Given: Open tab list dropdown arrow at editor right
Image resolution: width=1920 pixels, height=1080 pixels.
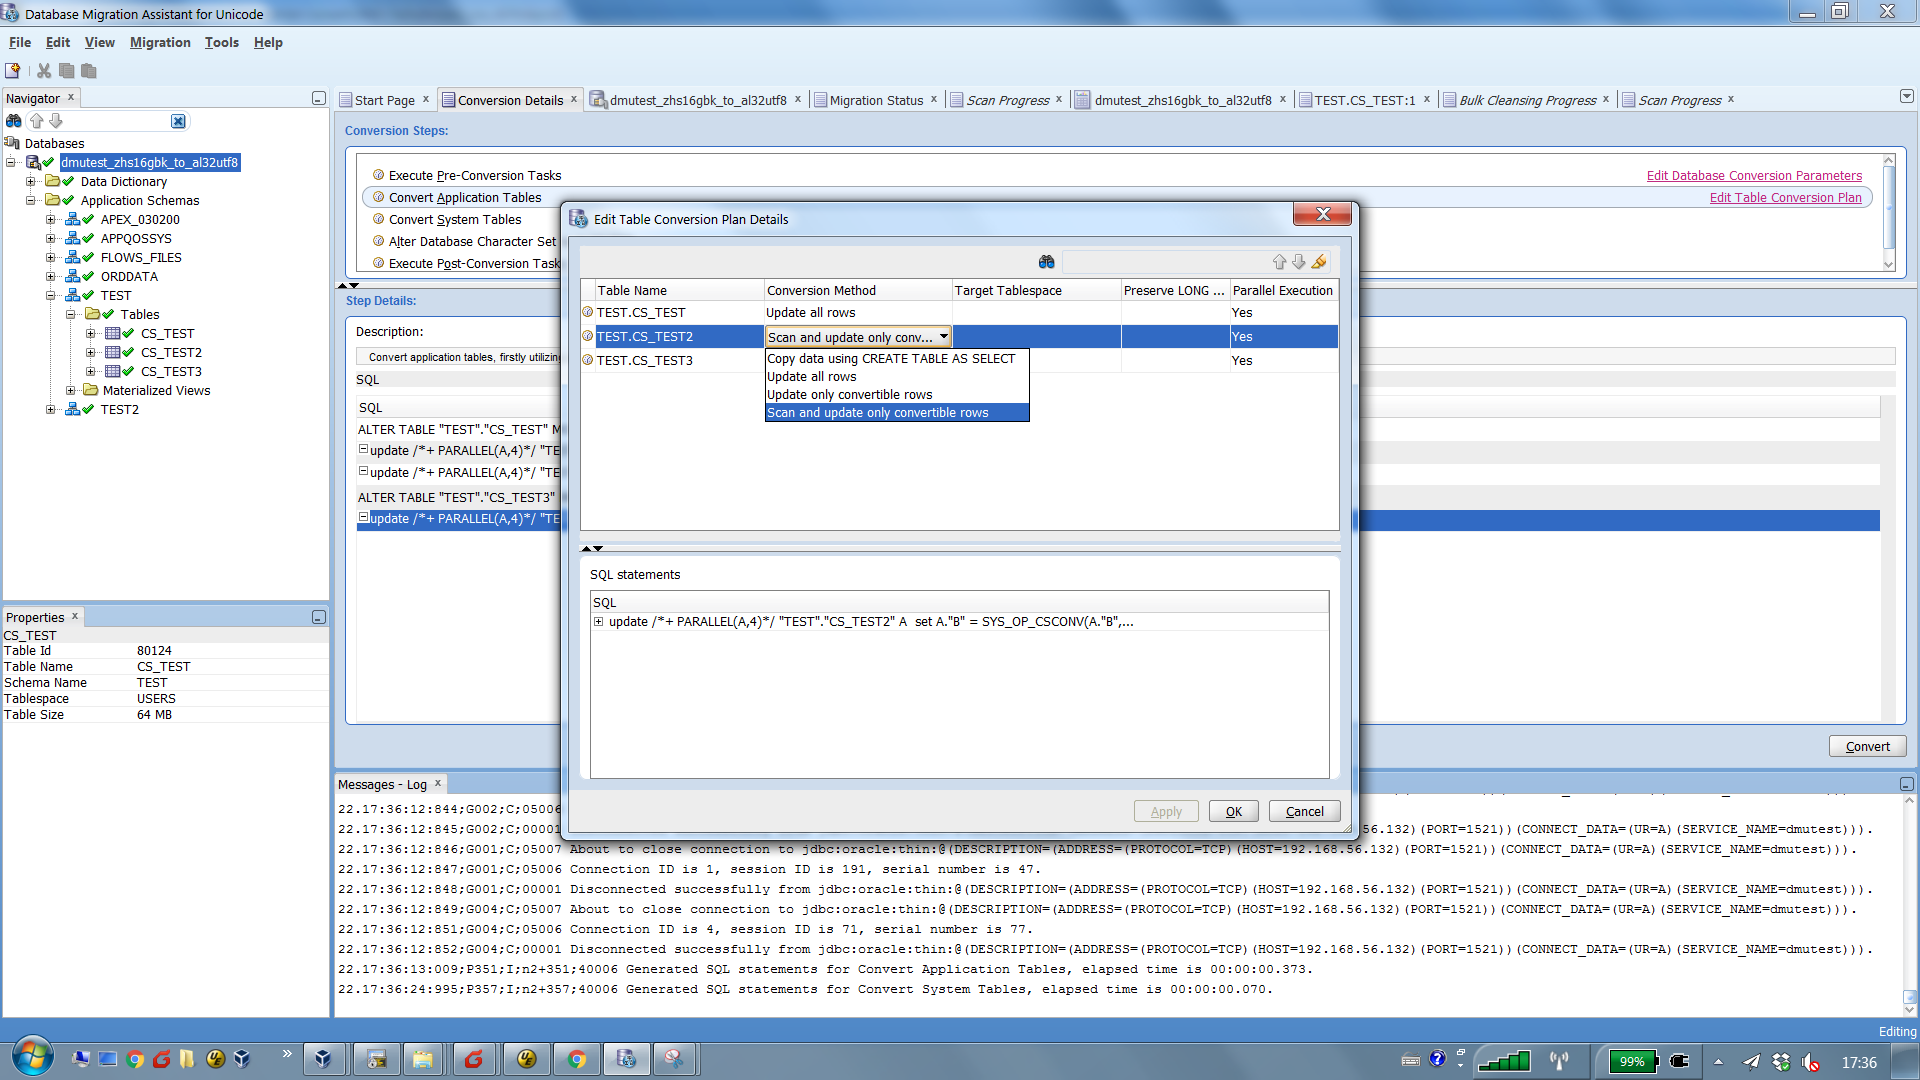Looking at the screenshot, I should (x=1907, y=97).
